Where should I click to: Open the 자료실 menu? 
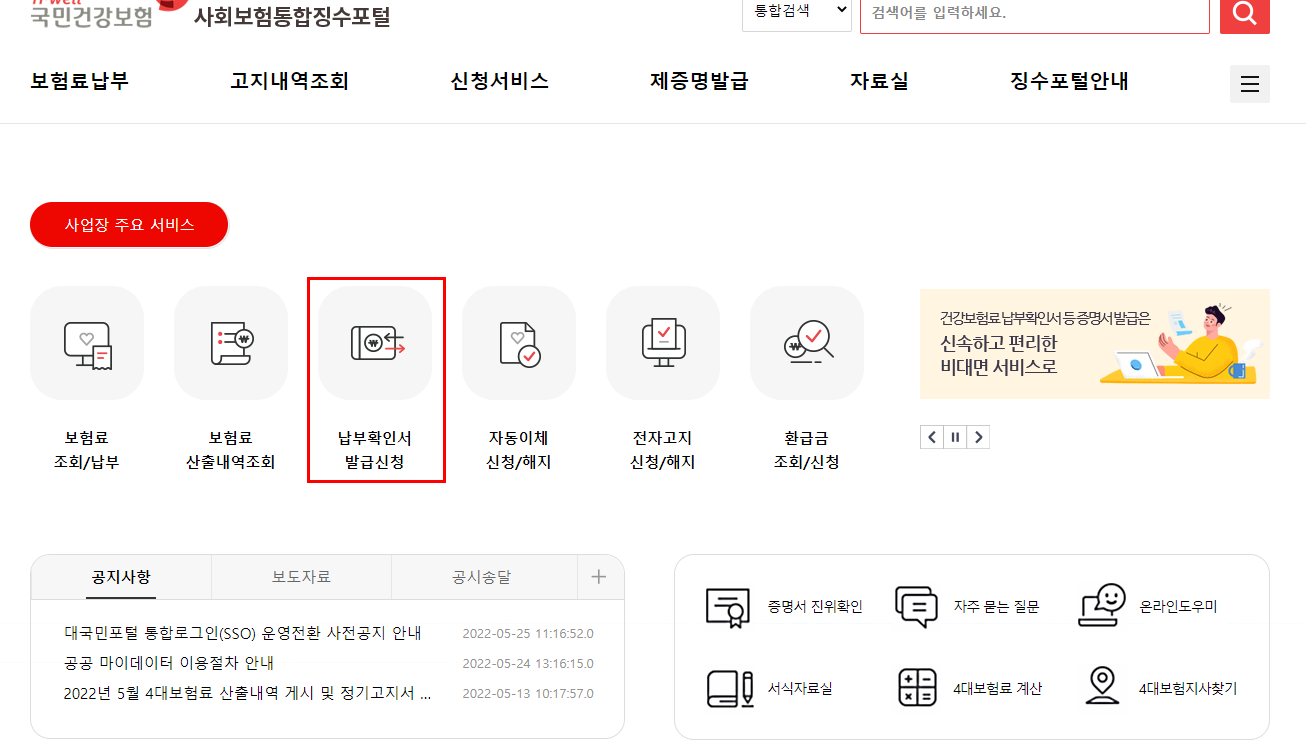(x=880, y=82)
